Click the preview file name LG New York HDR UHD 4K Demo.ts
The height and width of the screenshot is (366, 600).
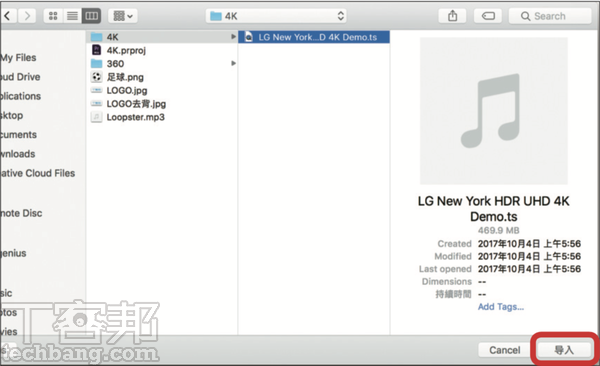click(x=494, y=209)
